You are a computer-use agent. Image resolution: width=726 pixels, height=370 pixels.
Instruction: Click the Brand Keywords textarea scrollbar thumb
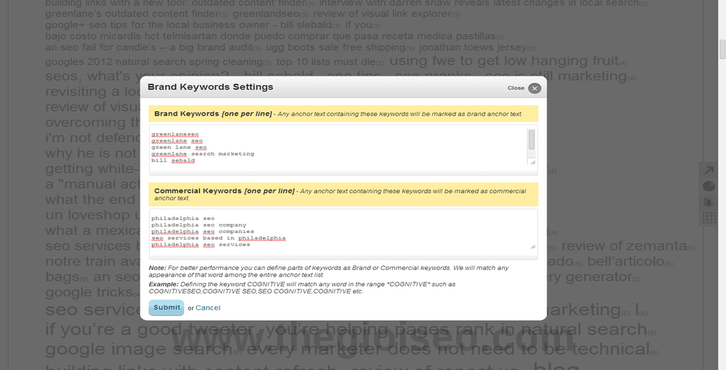(x=532, y=139)
